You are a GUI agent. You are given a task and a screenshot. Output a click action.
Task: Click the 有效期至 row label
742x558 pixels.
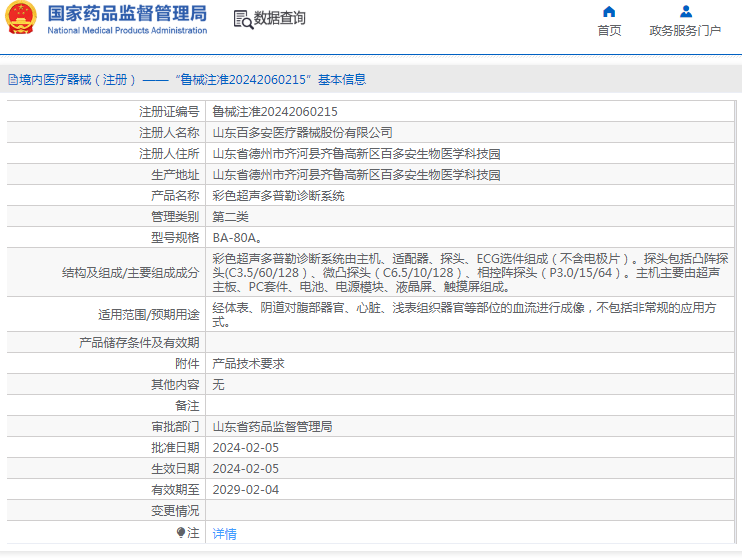point(175,489)
